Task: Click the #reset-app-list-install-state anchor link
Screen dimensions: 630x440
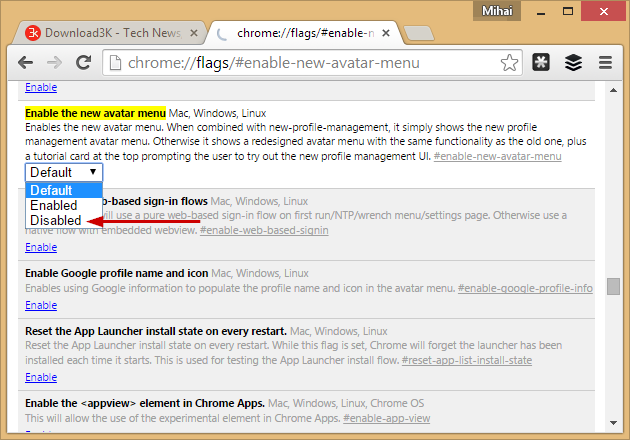Action: click(466, 360)
